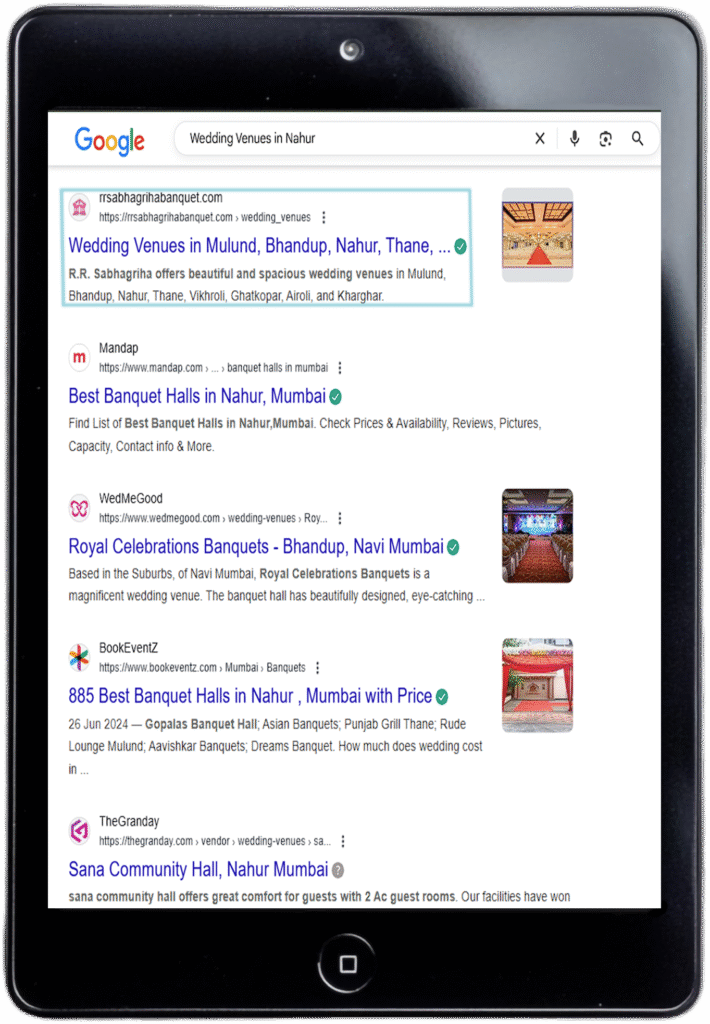The height and width of the screenshot is (1024, 710).
Task: Open three-dot menu for Mandap result
Action: 340,368
